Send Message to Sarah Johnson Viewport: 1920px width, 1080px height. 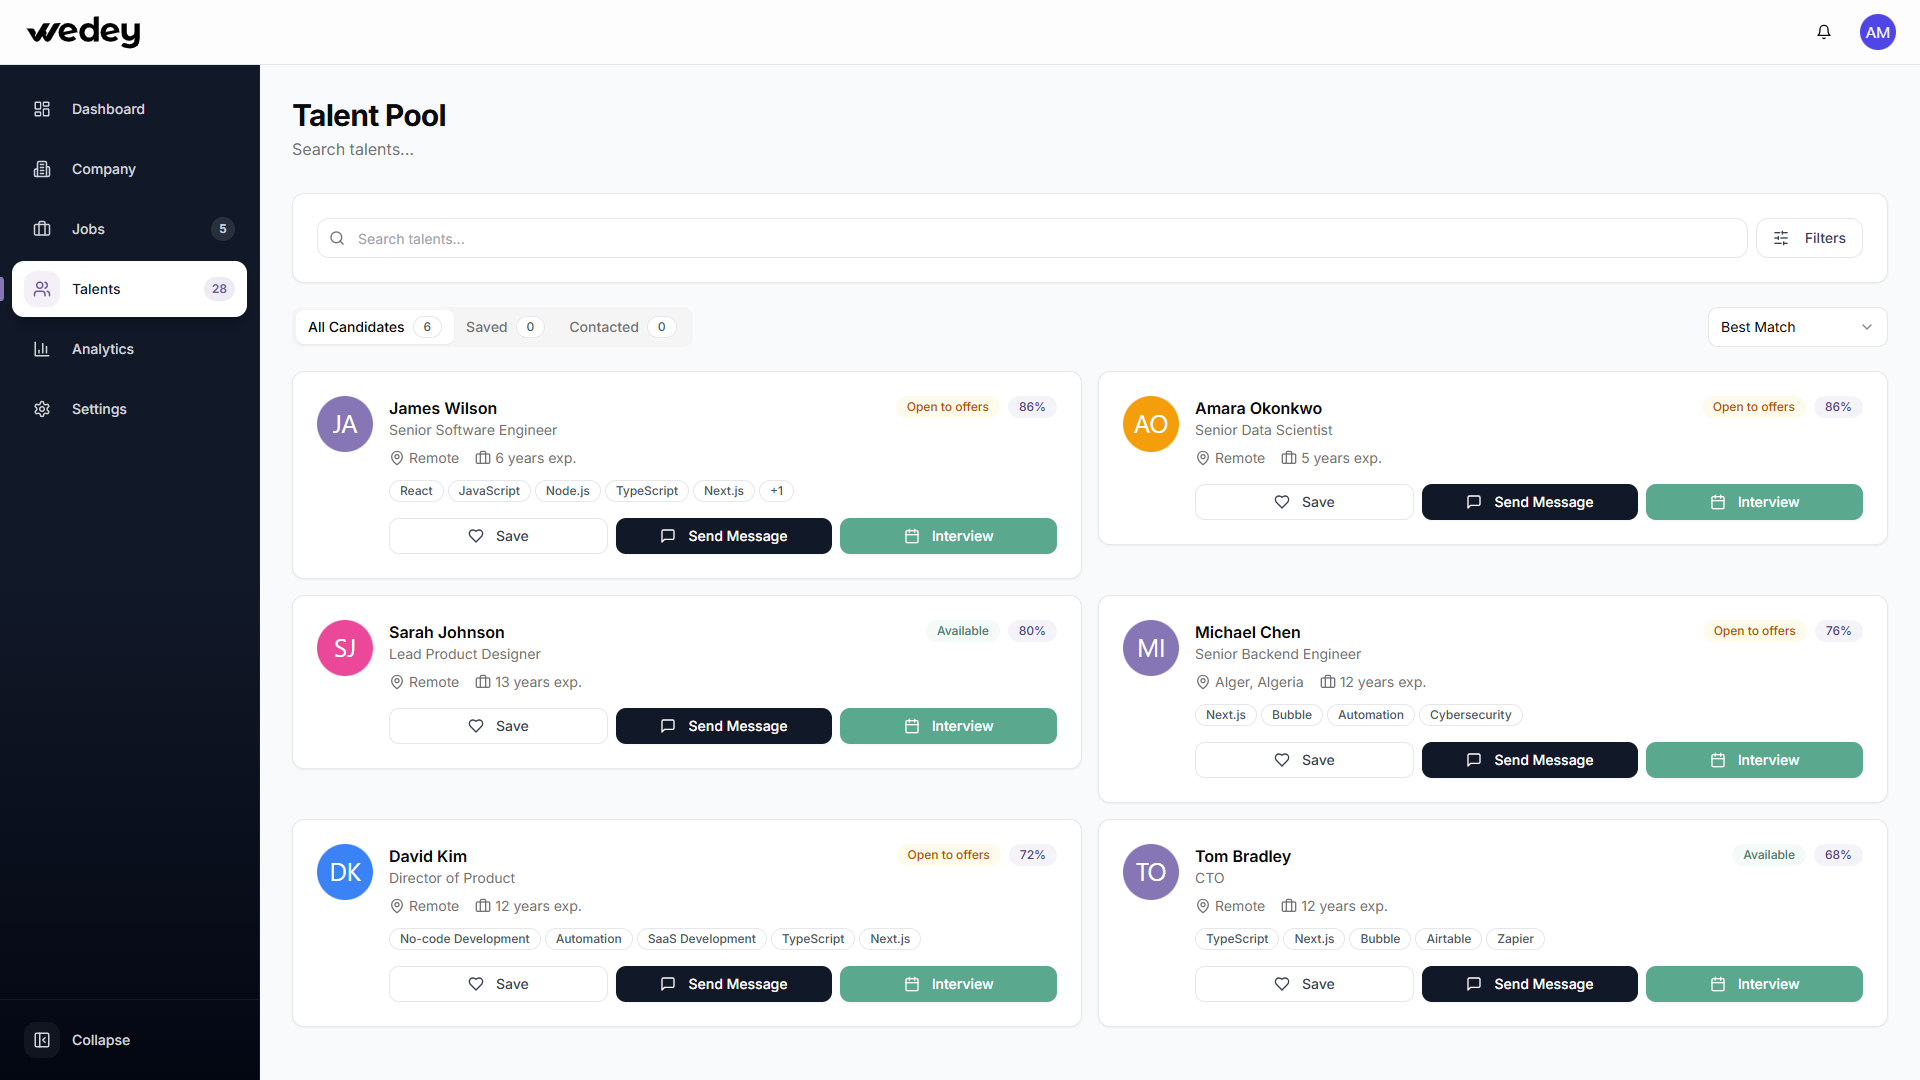point(724,726)
